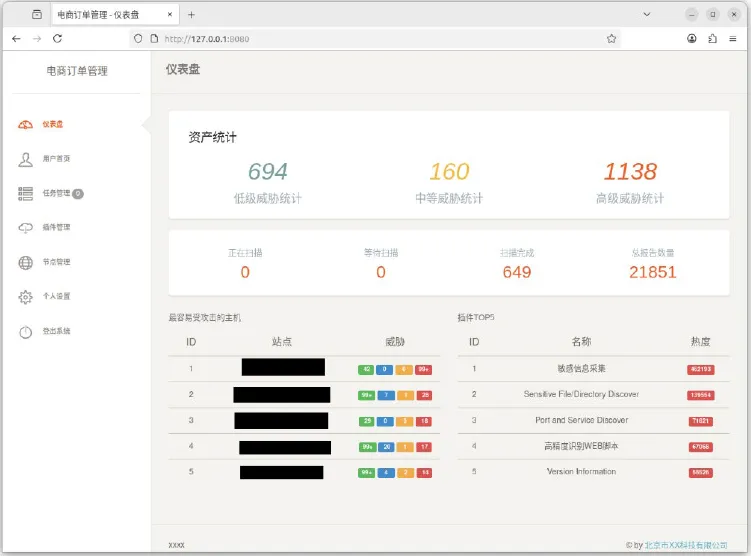
Task: Click the red 17 badge in host row 4
Action: 424,447
